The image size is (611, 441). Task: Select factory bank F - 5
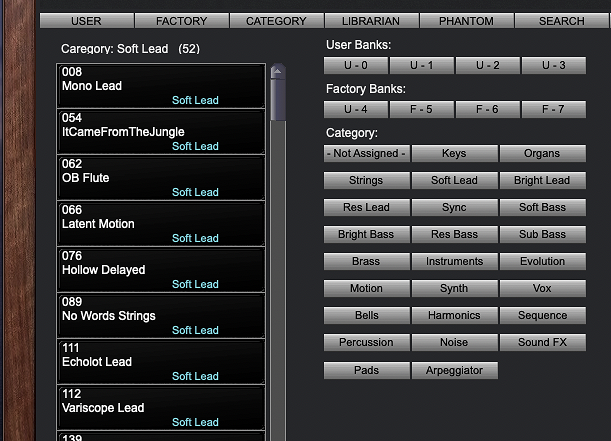point(421,110)
